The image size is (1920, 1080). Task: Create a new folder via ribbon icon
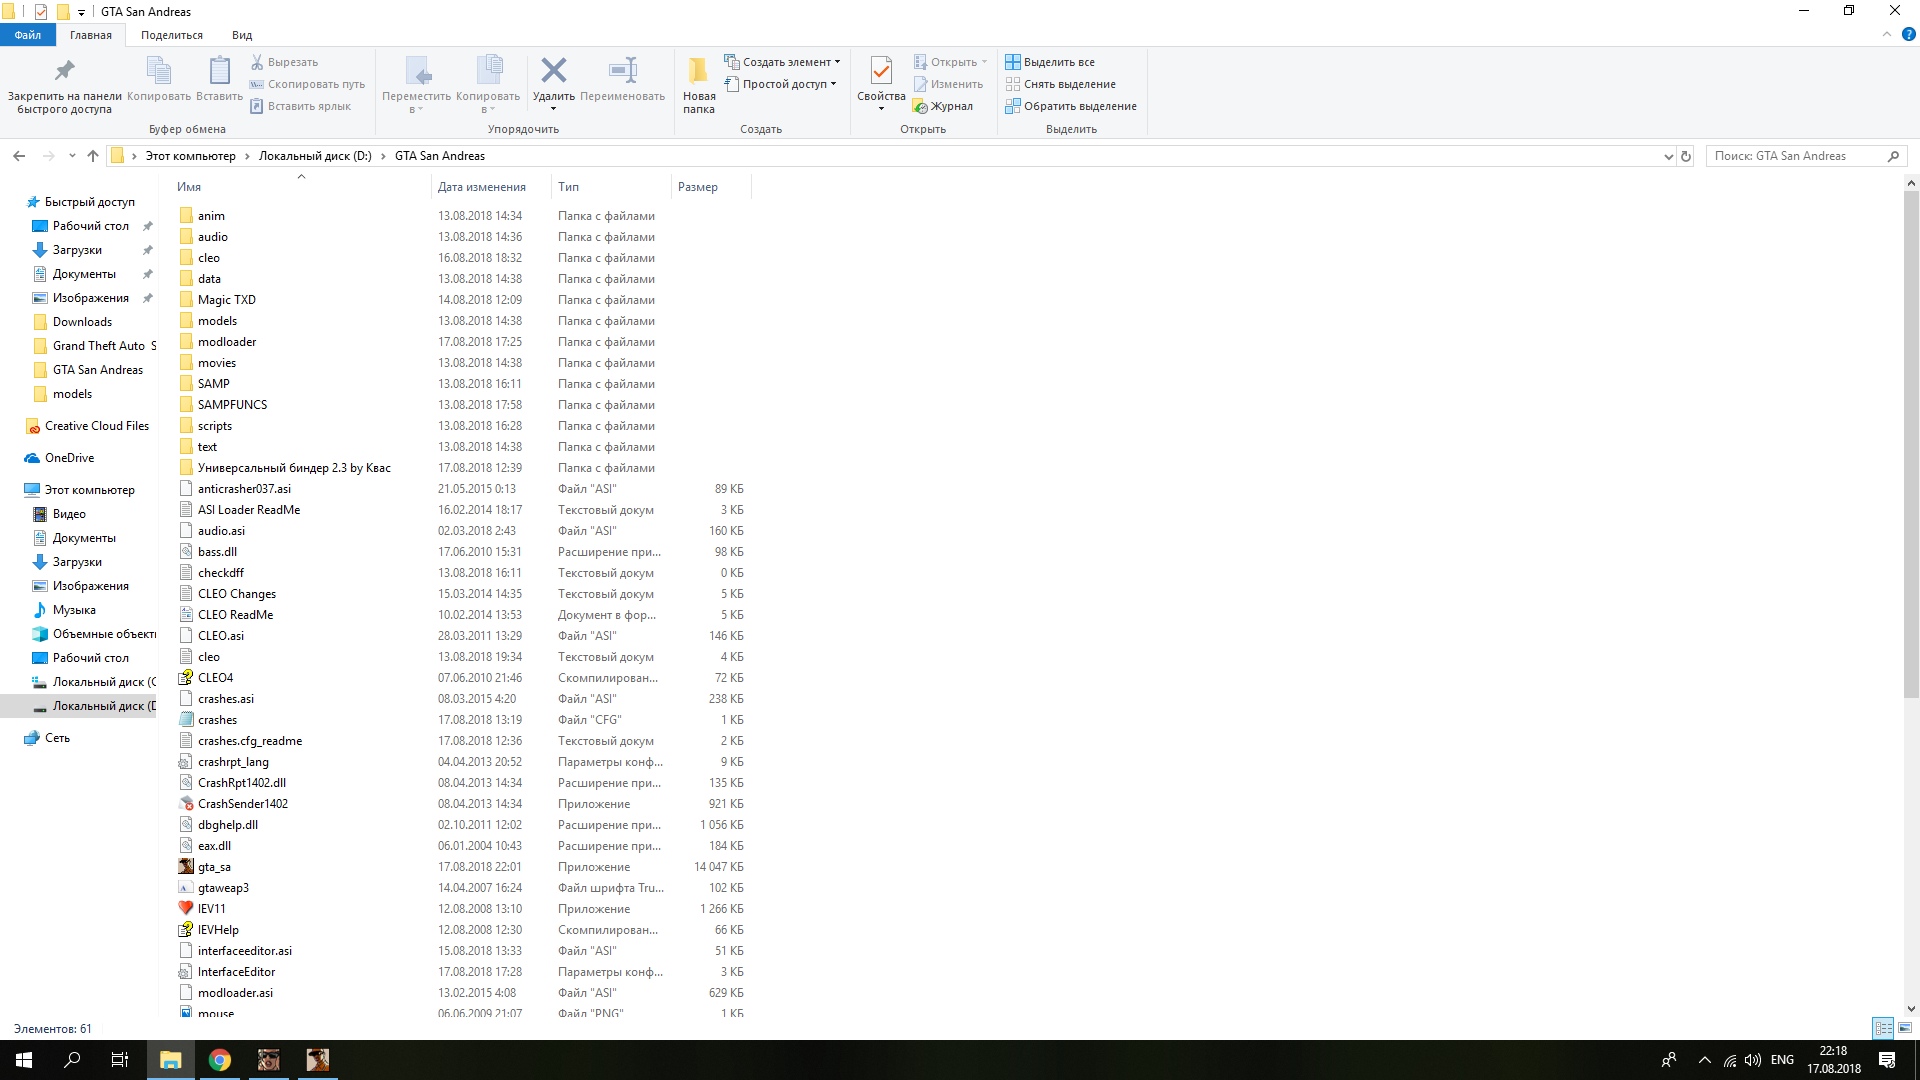[x=699, y=71]
